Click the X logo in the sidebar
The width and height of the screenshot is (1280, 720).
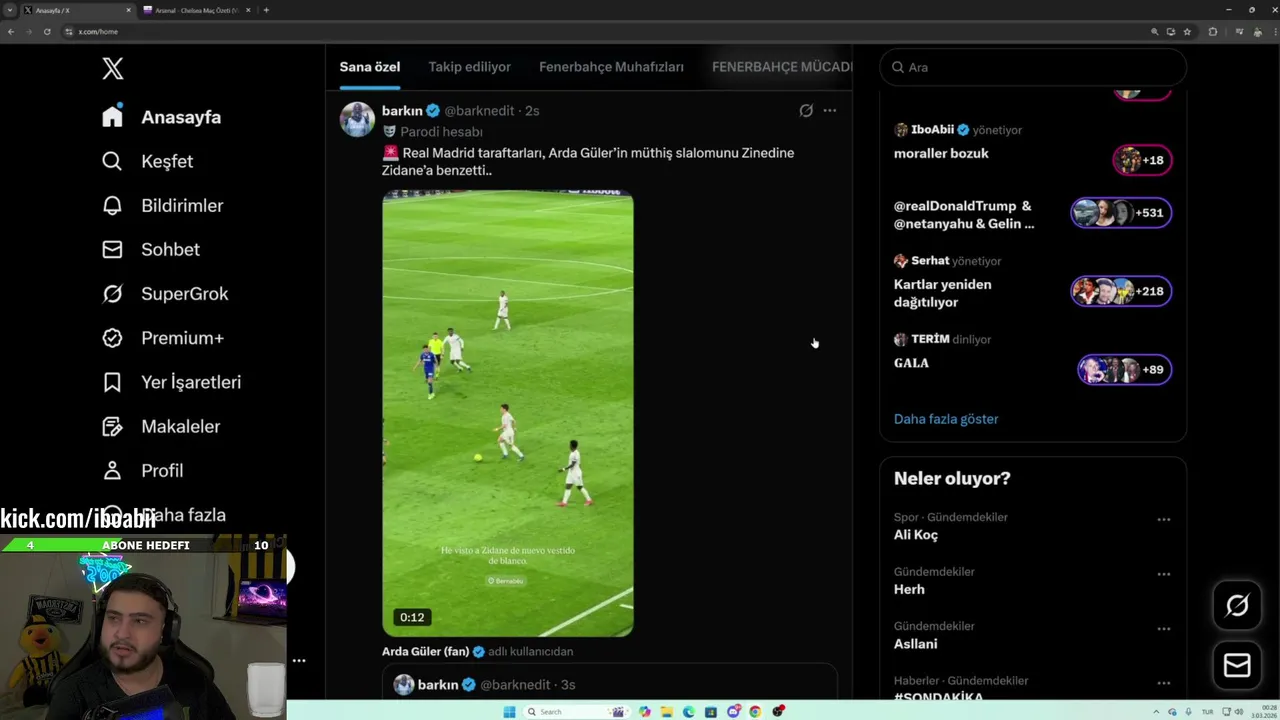click(113, 68)
